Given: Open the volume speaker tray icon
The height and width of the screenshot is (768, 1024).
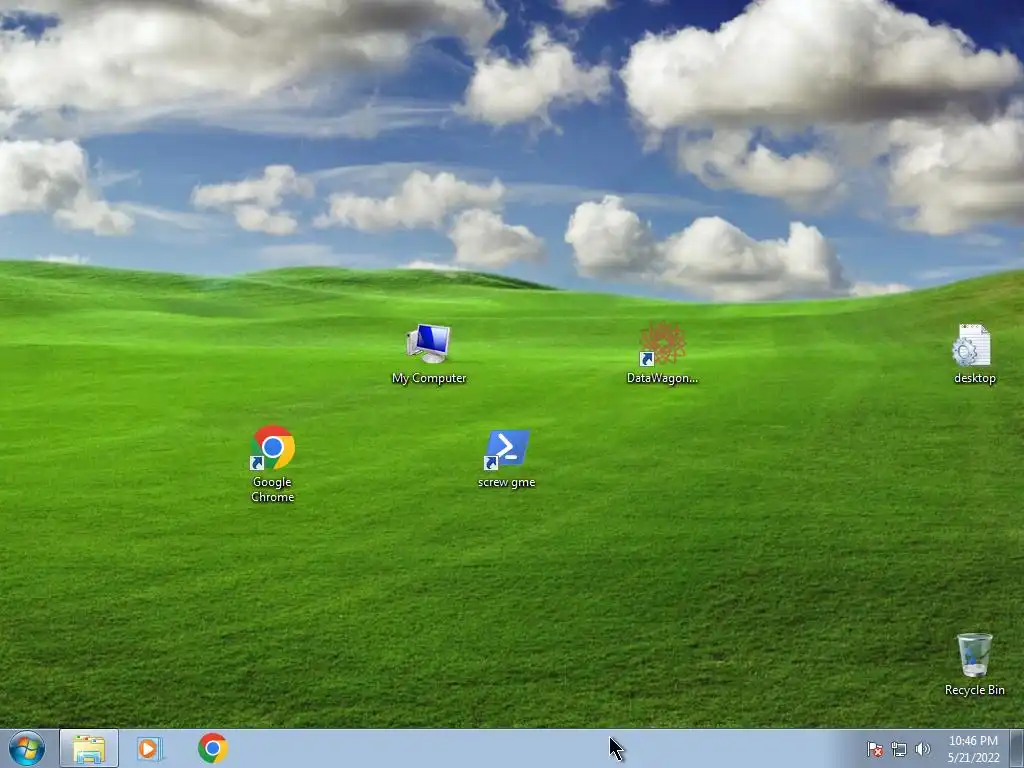Looking at the screenshot, I should pyautogui.click(x=922, y=750).
